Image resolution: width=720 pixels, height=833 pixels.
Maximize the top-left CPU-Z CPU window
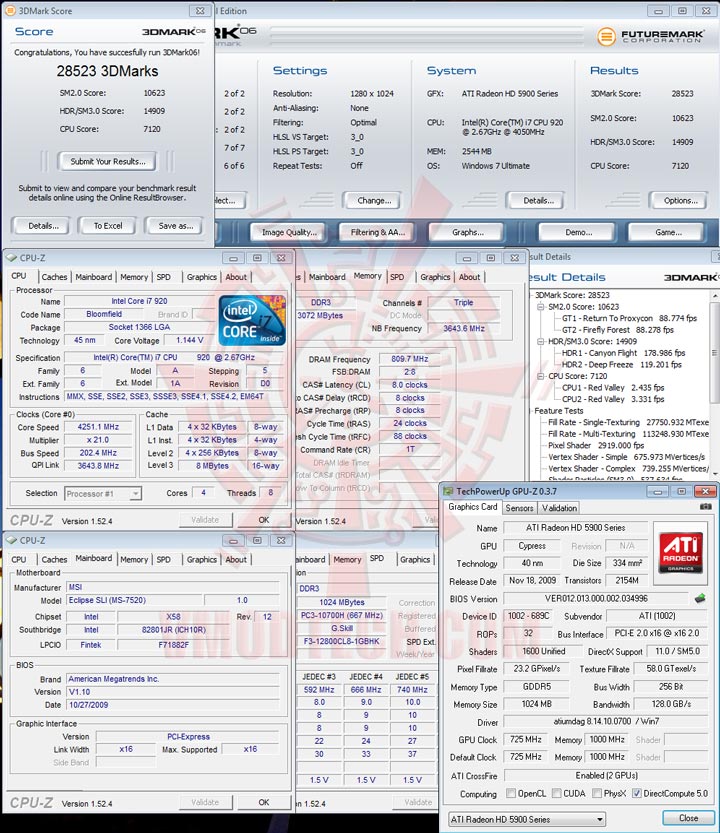[257, 258]
